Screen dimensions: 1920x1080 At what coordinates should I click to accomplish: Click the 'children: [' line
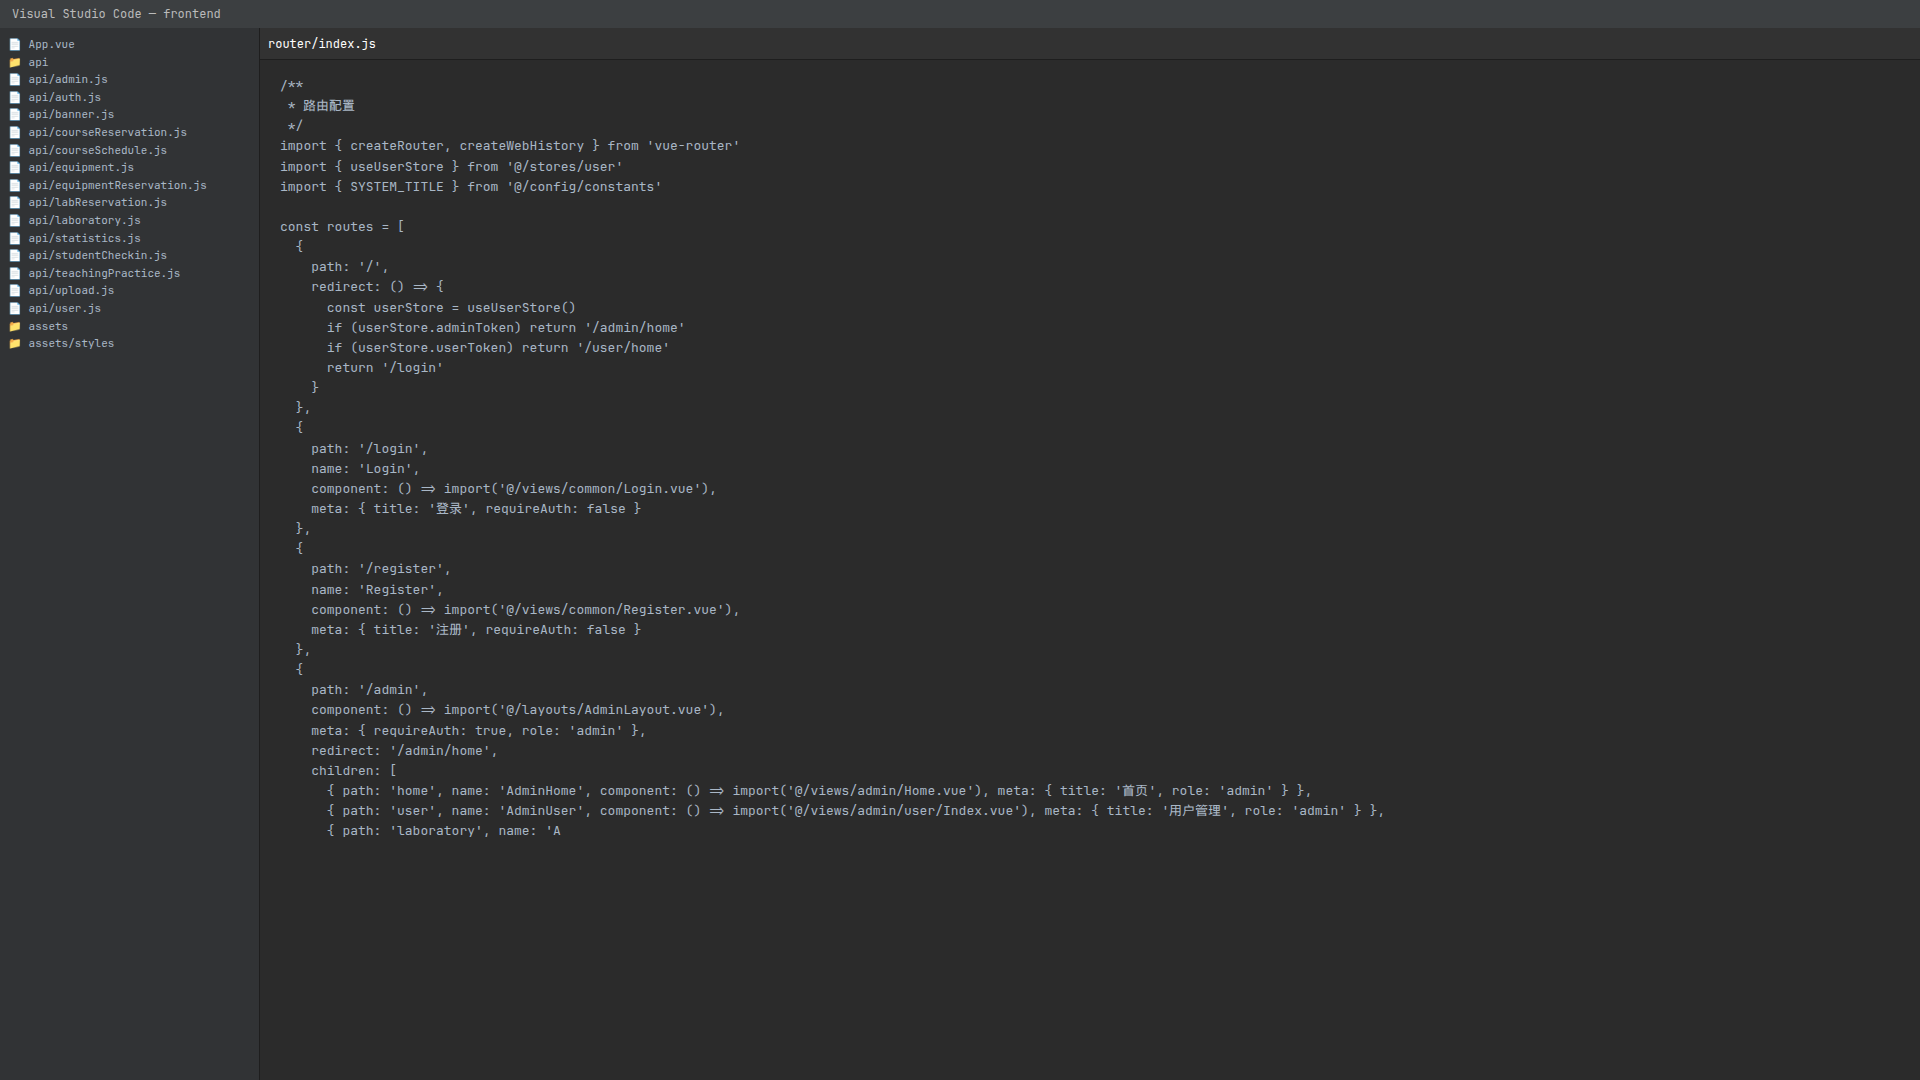click(354, 771)
